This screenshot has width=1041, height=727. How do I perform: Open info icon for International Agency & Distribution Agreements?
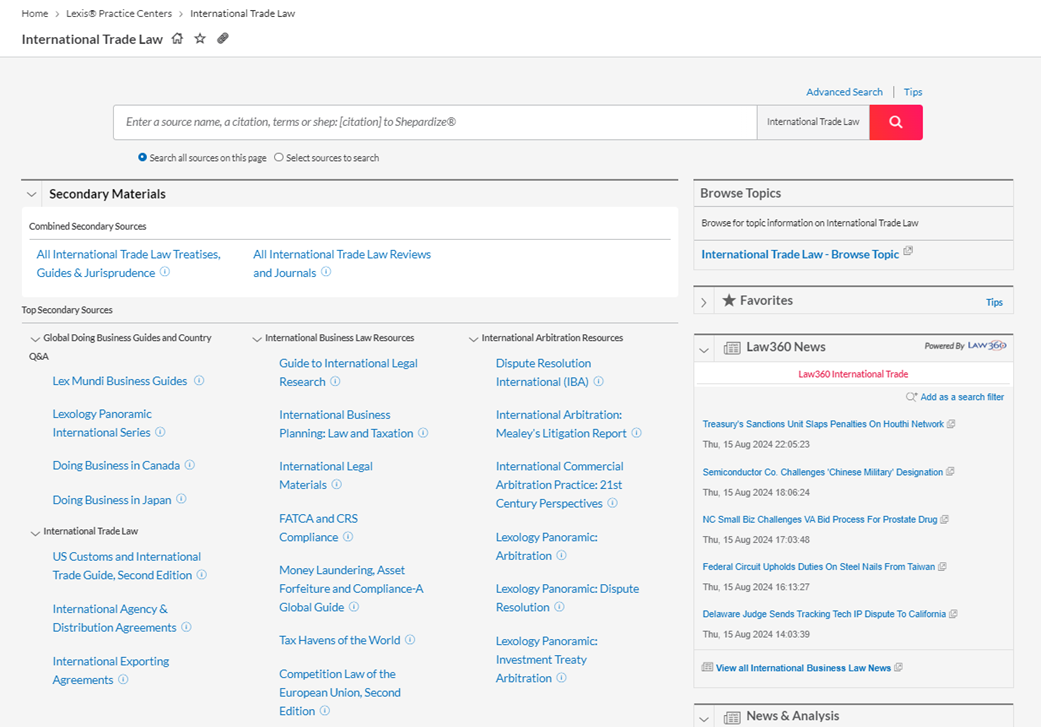tap(187, 627)
